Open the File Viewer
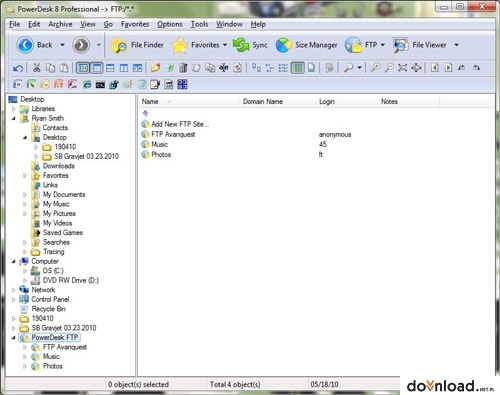This screenshot has height=395, width=500. pos(420,45)
